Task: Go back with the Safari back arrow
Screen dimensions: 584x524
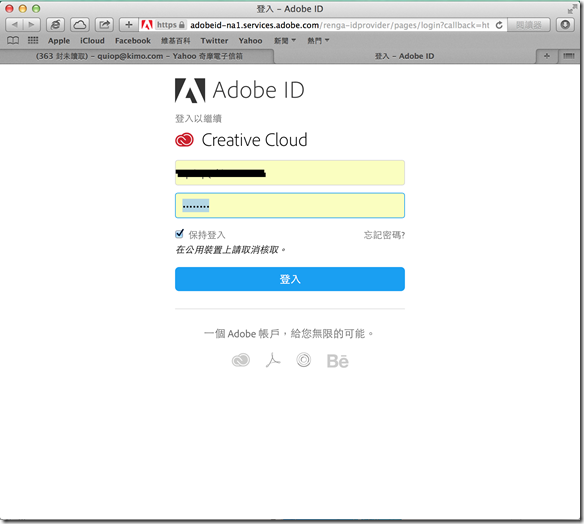Action: point(14,25)
